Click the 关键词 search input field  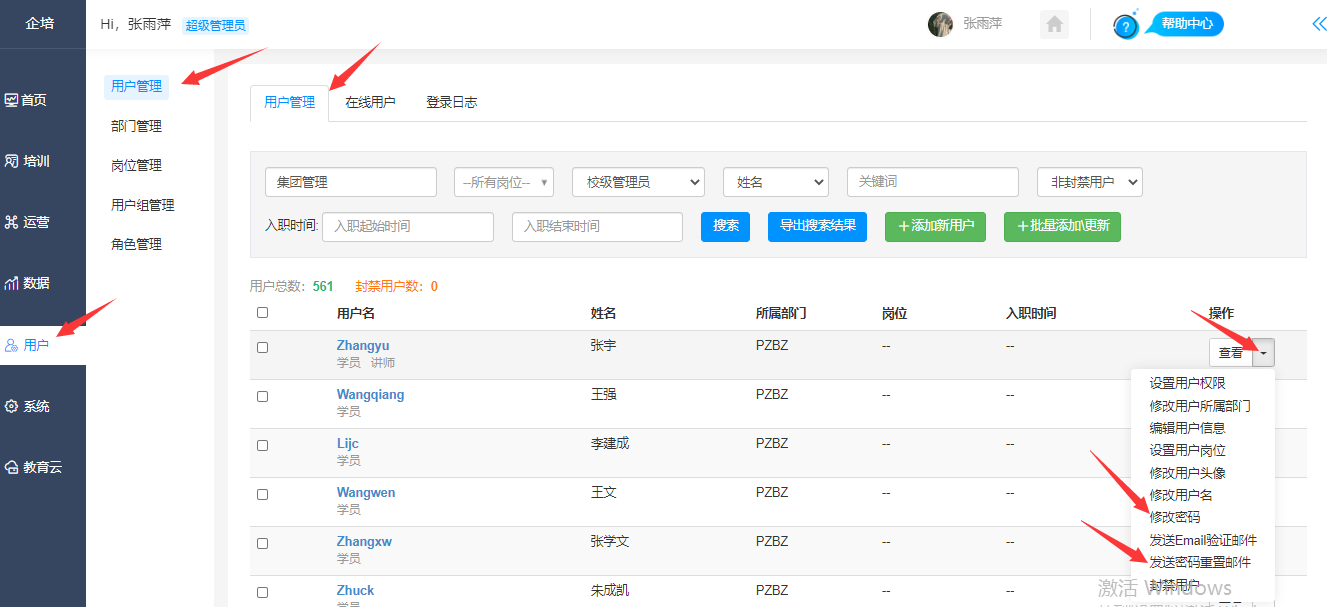click(932, 182)
